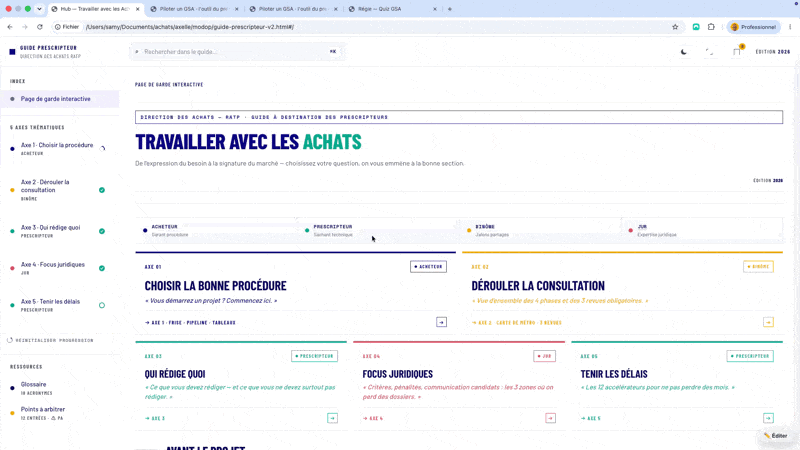Close the Régie — Quiz GSA tab
This screenshot has height=450, width=800.
click(x=435, y=9)
